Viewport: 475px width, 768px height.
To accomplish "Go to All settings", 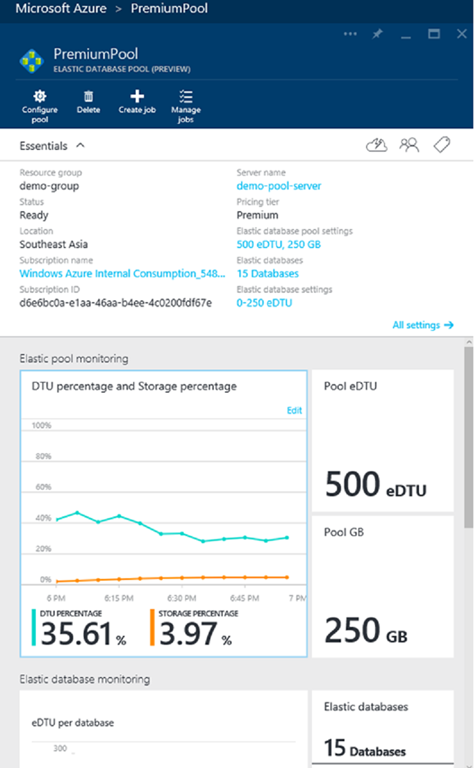I will (423, 325).
